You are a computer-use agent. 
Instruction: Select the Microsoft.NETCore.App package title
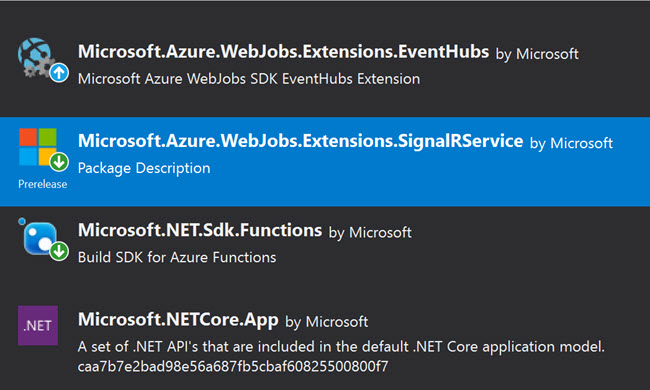(178, 320)
